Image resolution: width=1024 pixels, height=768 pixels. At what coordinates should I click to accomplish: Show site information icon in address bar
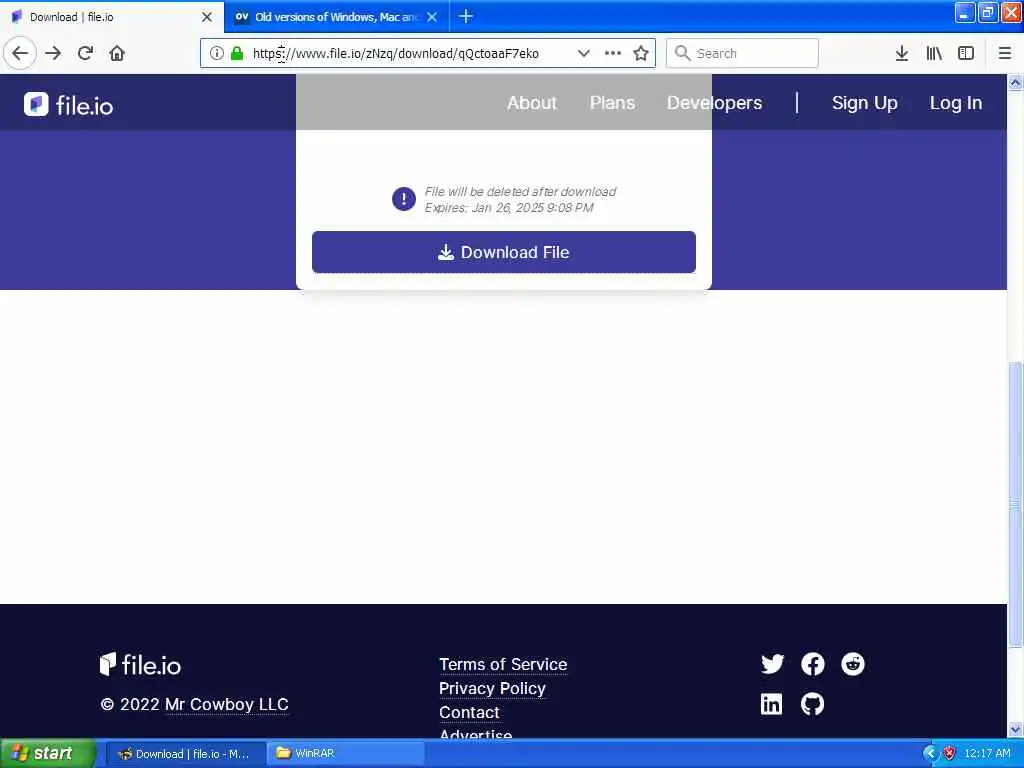[216, 53]
